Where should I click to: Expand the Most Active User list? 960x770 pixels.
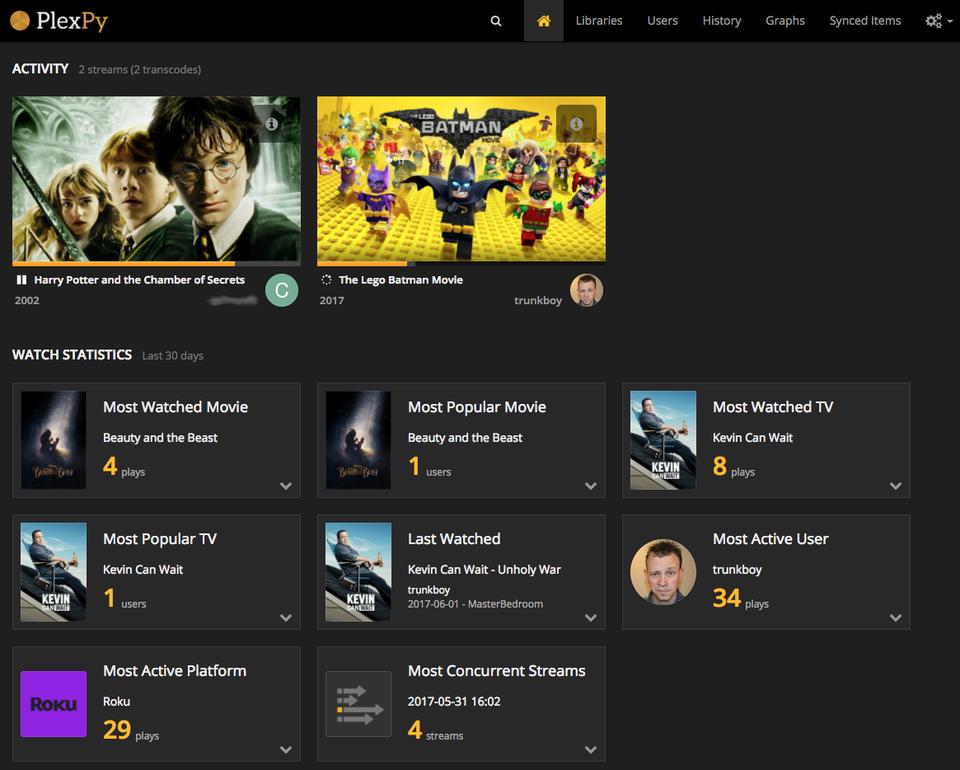point(895,618)
